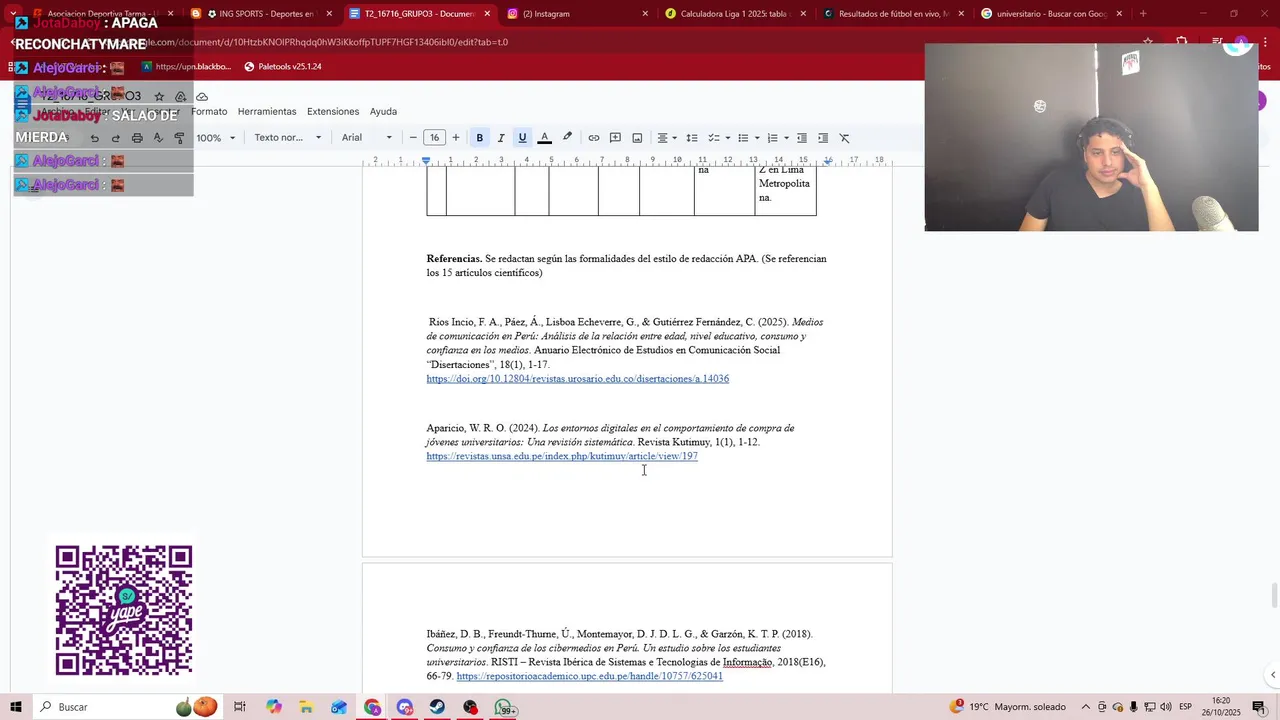This screenshot has height=720, width=1280.
Task: Click the paint format icon
Action: point(180,138)
